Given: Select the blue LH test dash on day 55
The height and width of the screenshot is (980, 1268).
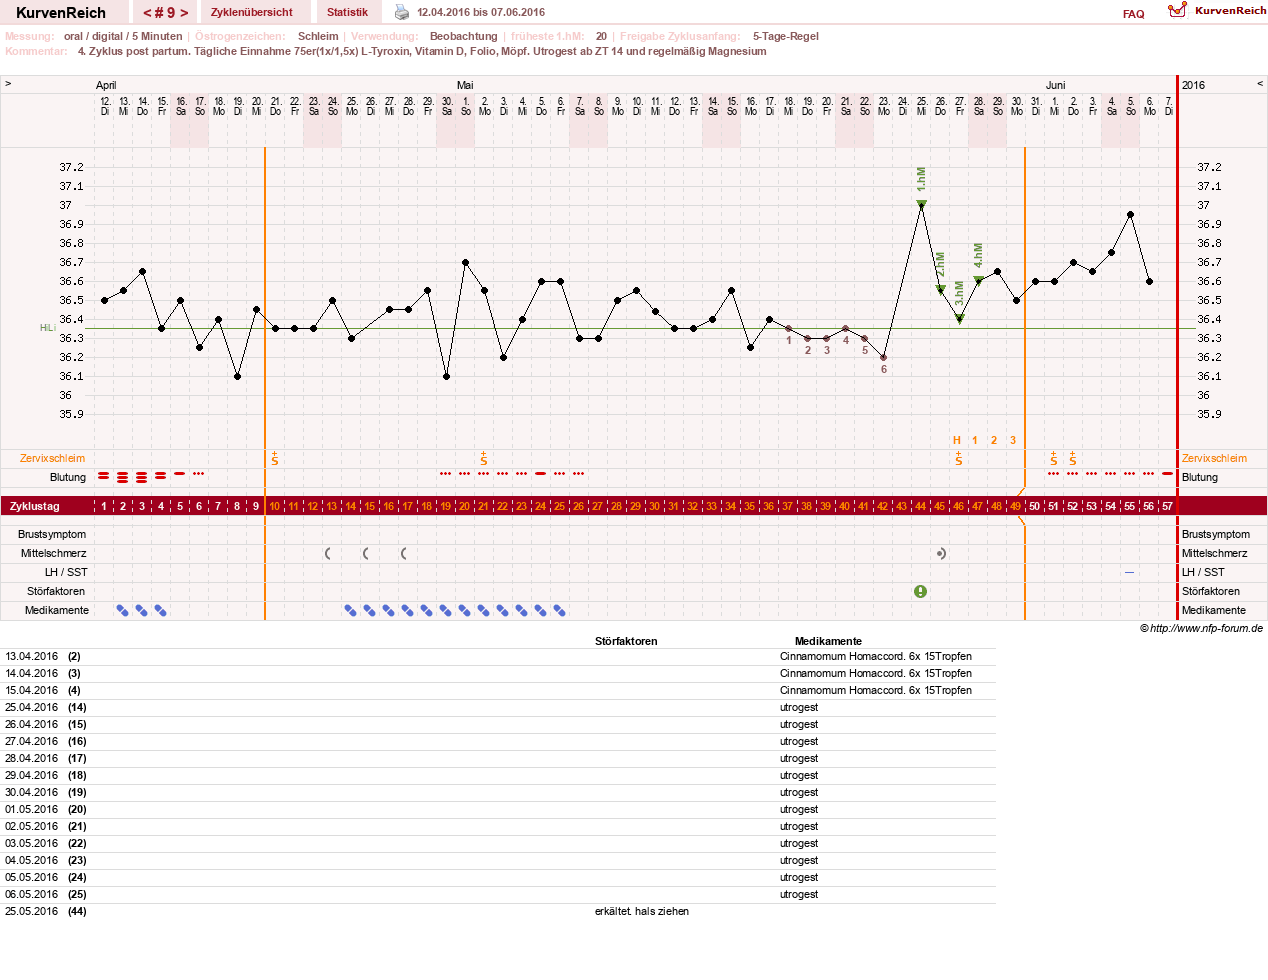Looking at the screenshot, I should click(1130, 572).
